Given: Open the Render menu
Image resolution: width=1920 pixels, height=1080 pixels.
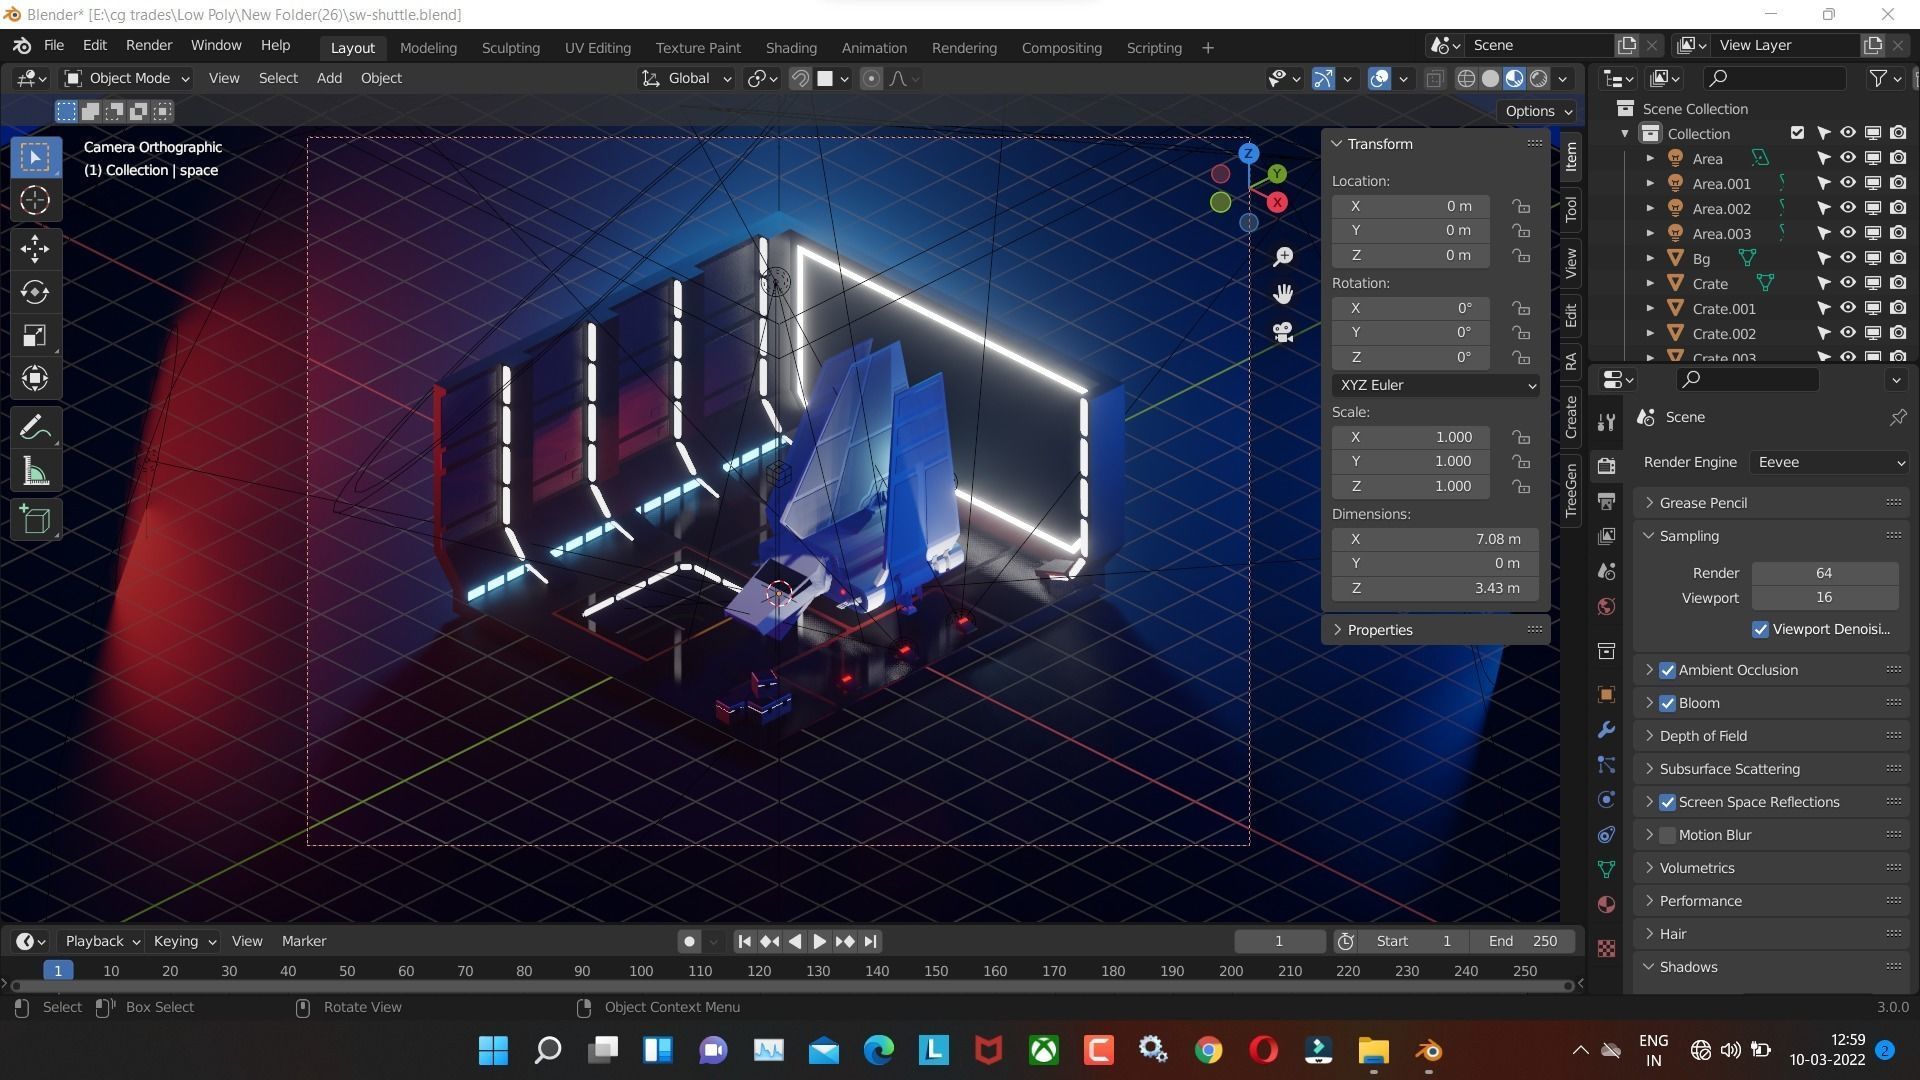Looking at the screenshot, I should 149,45.
